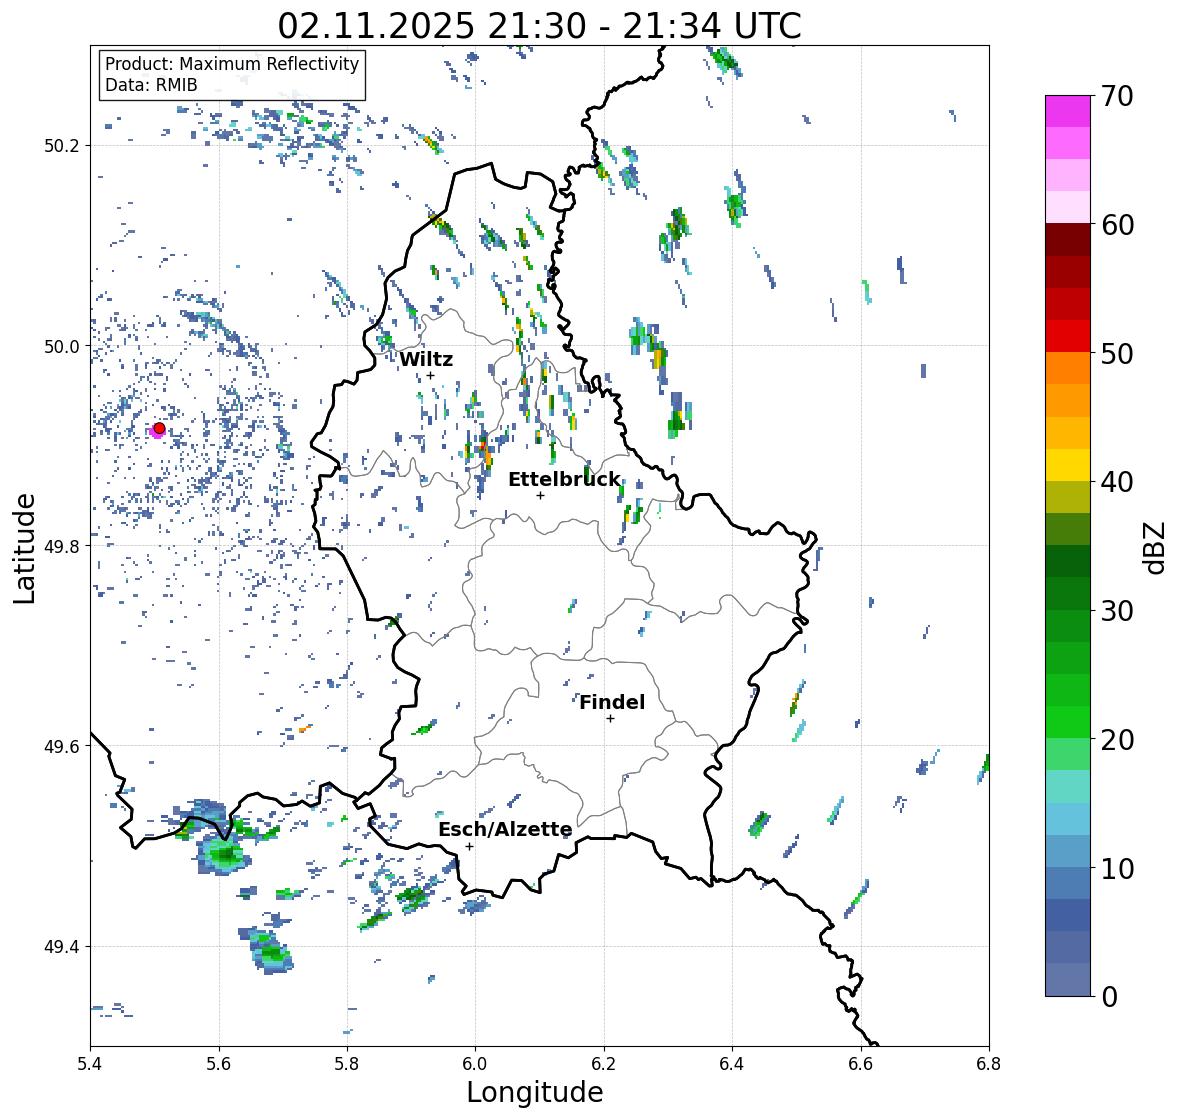The height and width of the screenshot is (1117, 1179).
Task: Click longitude tick label 6.4
Action: (x=732, y=1064)
